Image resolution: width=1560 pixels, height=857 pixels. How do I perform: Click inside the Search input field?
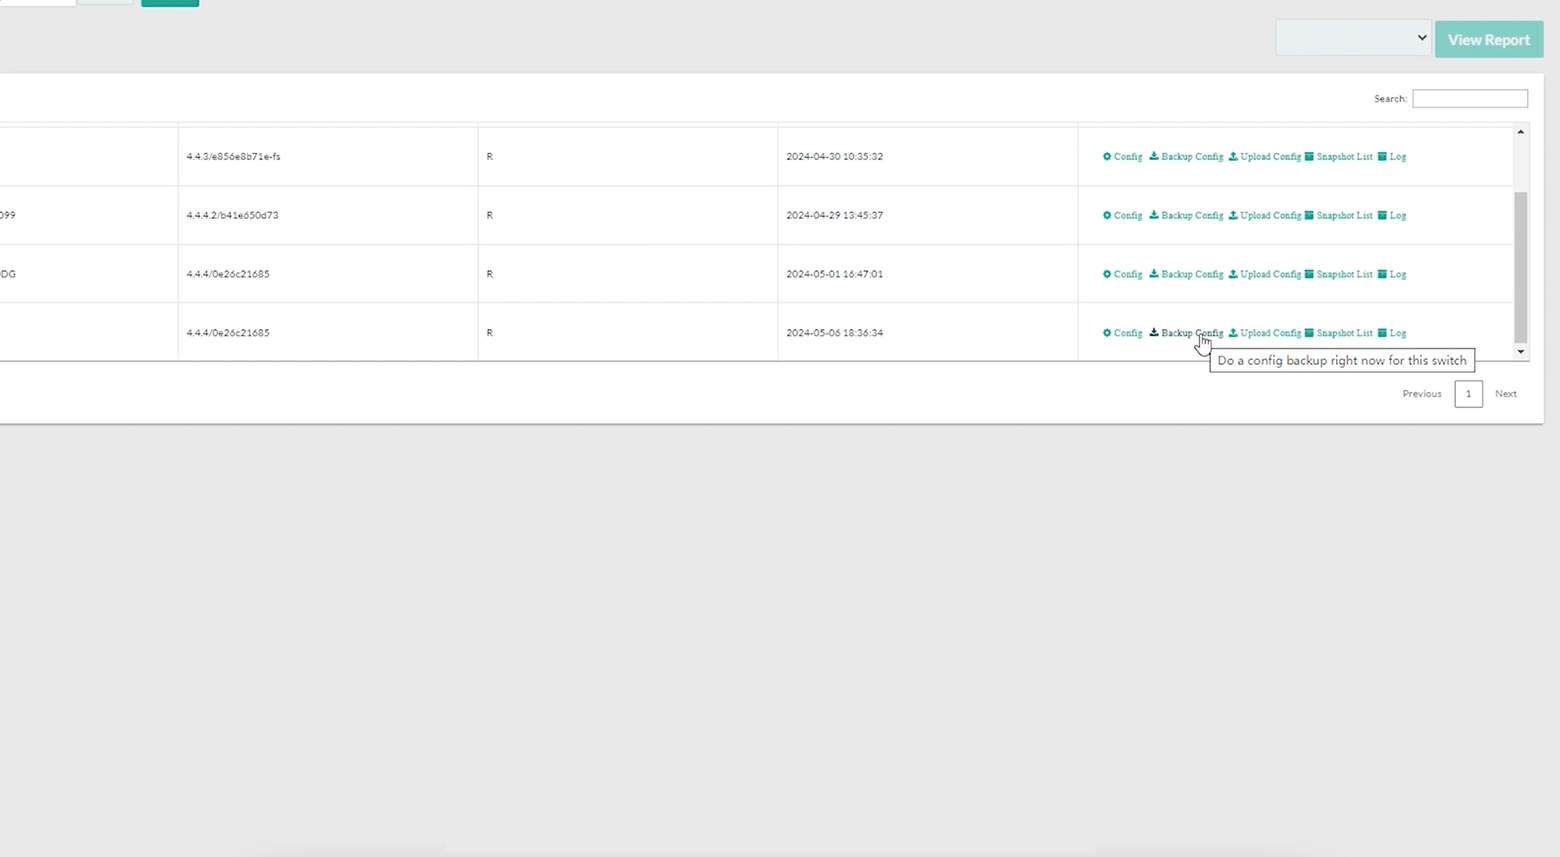point(1469,98)
